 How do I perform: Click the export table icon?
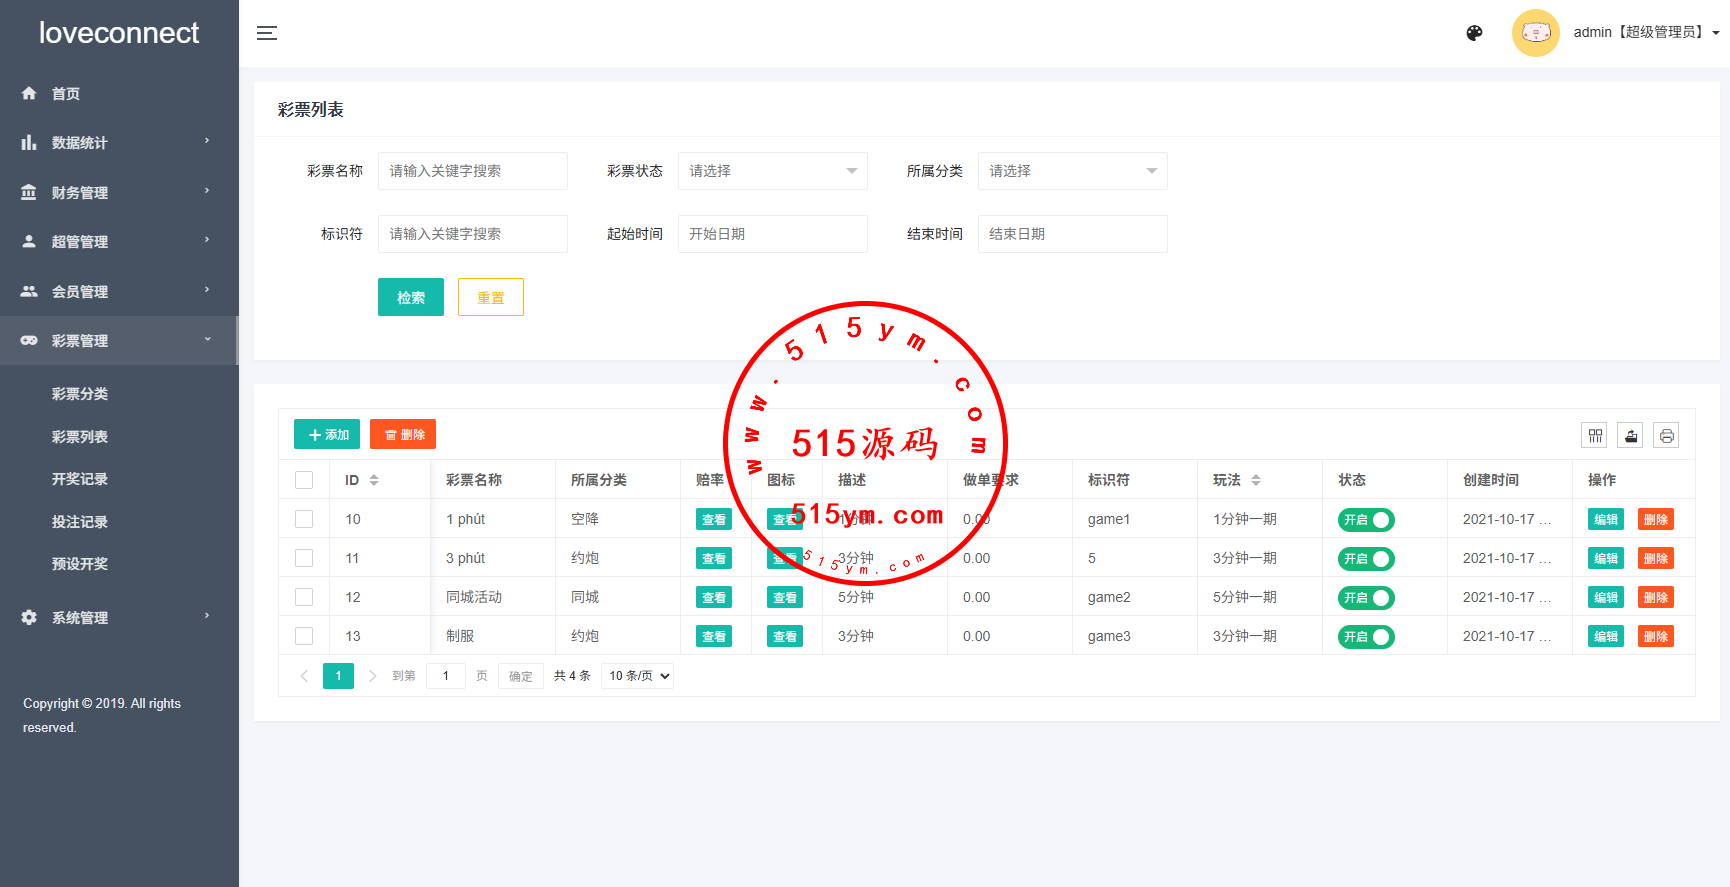coord(1631,435)
